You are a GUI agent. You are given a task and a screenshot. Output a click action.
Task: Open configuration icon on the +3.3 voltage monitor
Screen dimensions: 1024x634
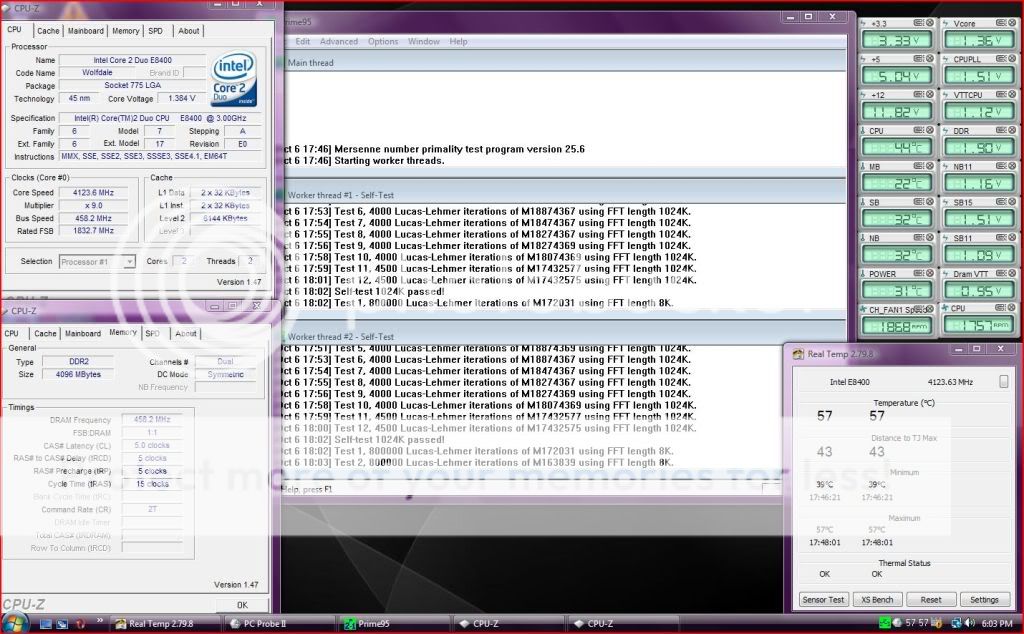(919, 23)
